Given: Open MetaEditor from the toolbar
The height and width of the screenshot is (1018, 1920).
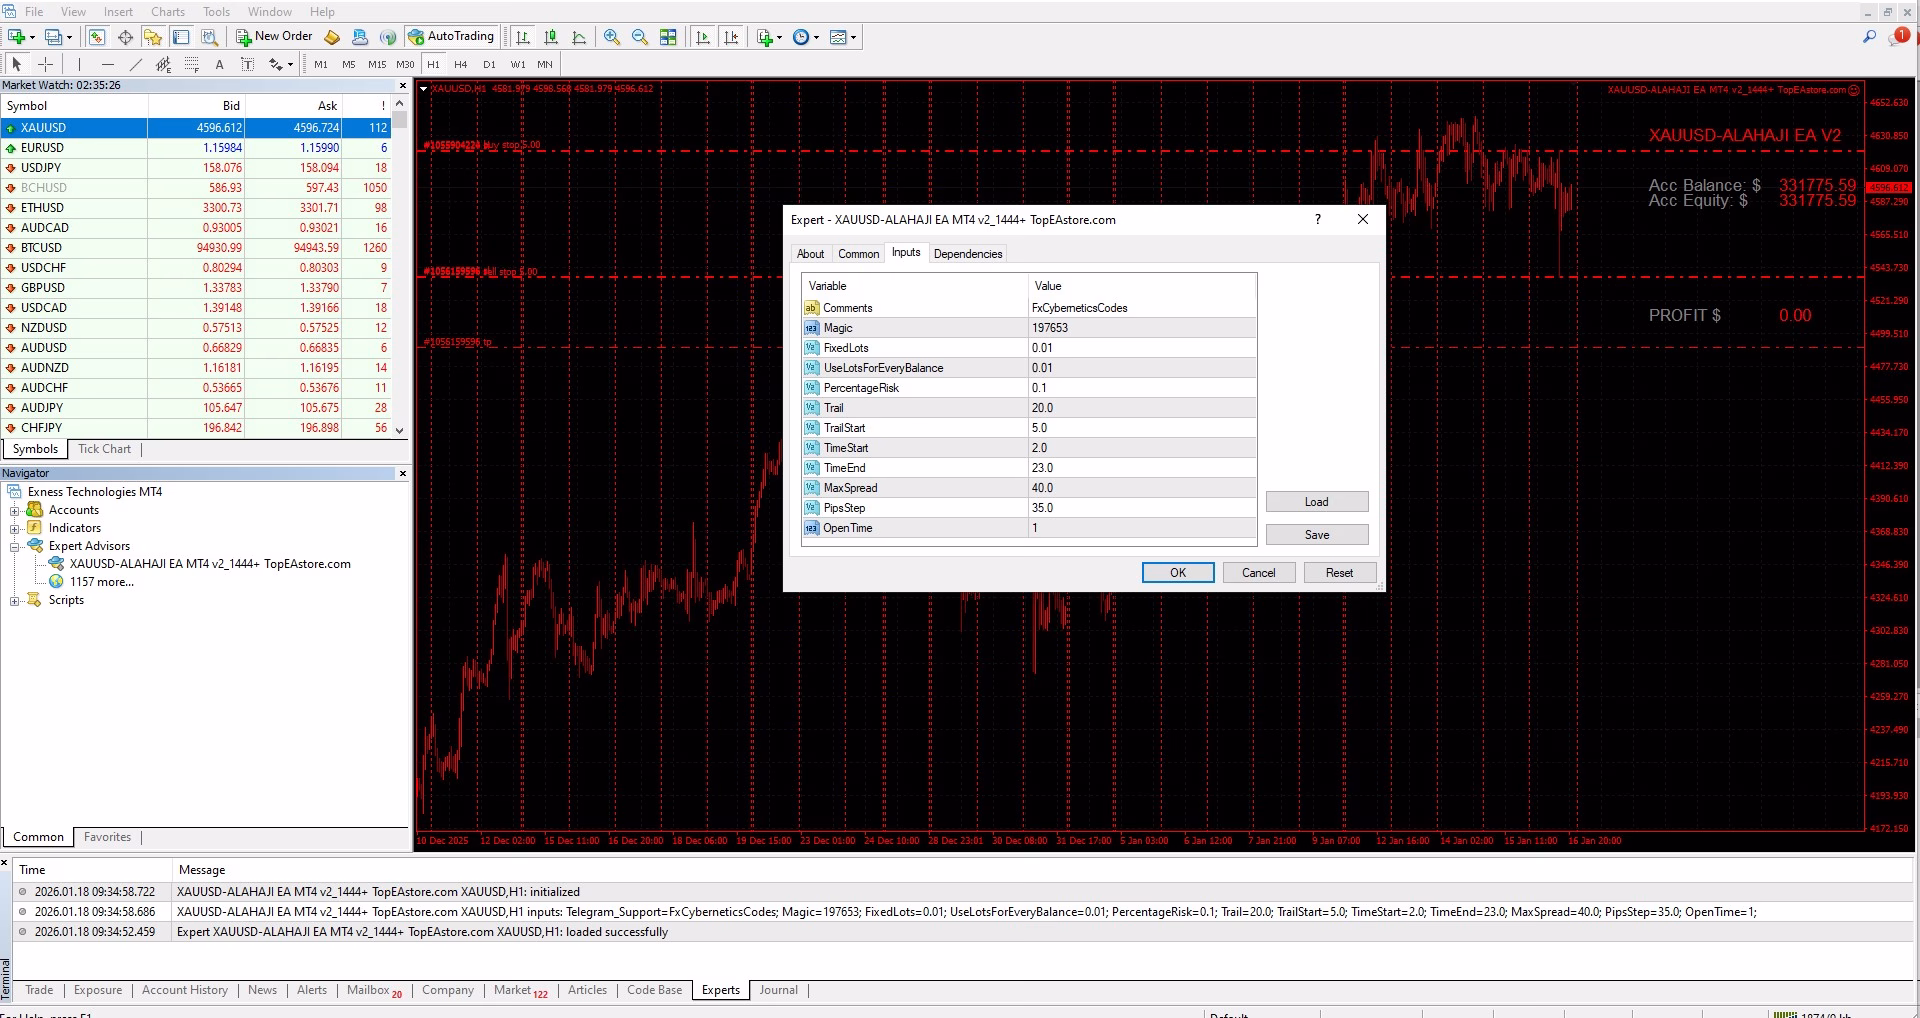Looking at the screenshot, I should (332, 37).
